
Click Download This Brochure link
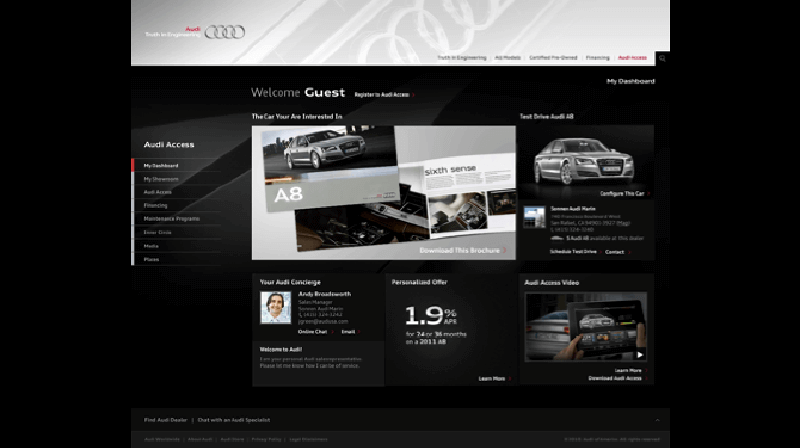(x=462, y=250)
